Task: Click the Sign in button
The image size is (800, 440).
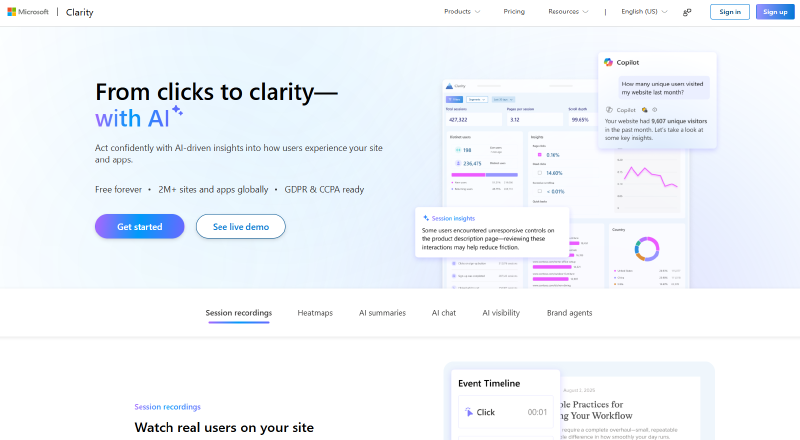Action: 730,12
